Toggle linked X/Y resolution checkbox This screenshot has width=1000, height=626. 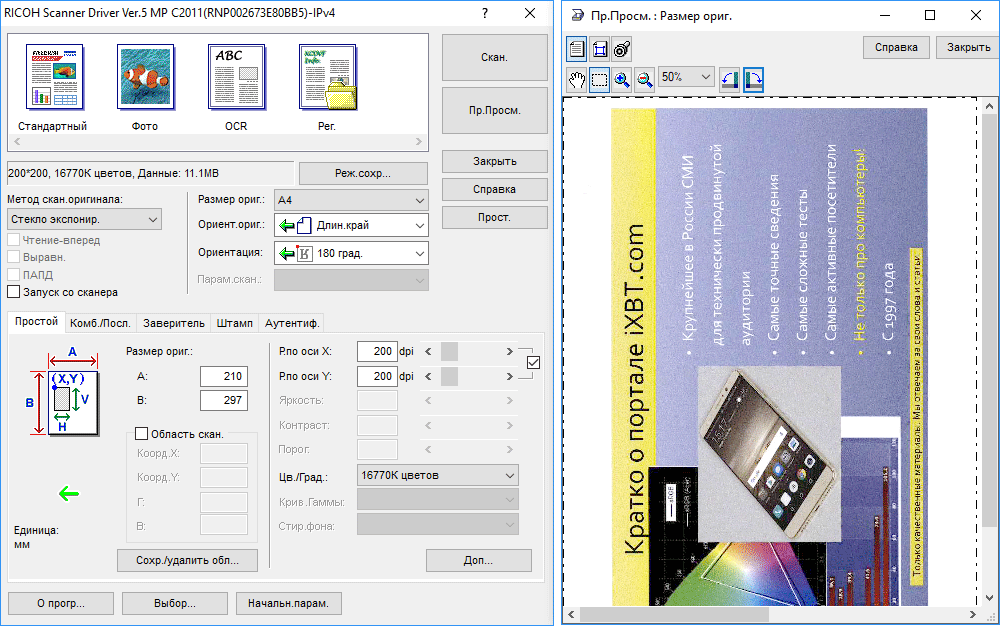(533, 363)
